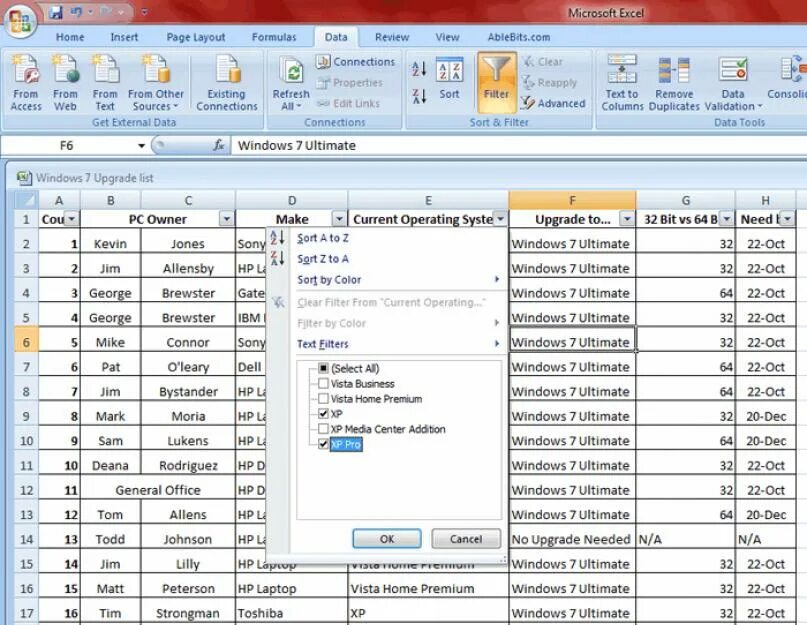807x625 pixels.
Task: Check Vista Home Premium checkbox
Action: coord(323,398)
